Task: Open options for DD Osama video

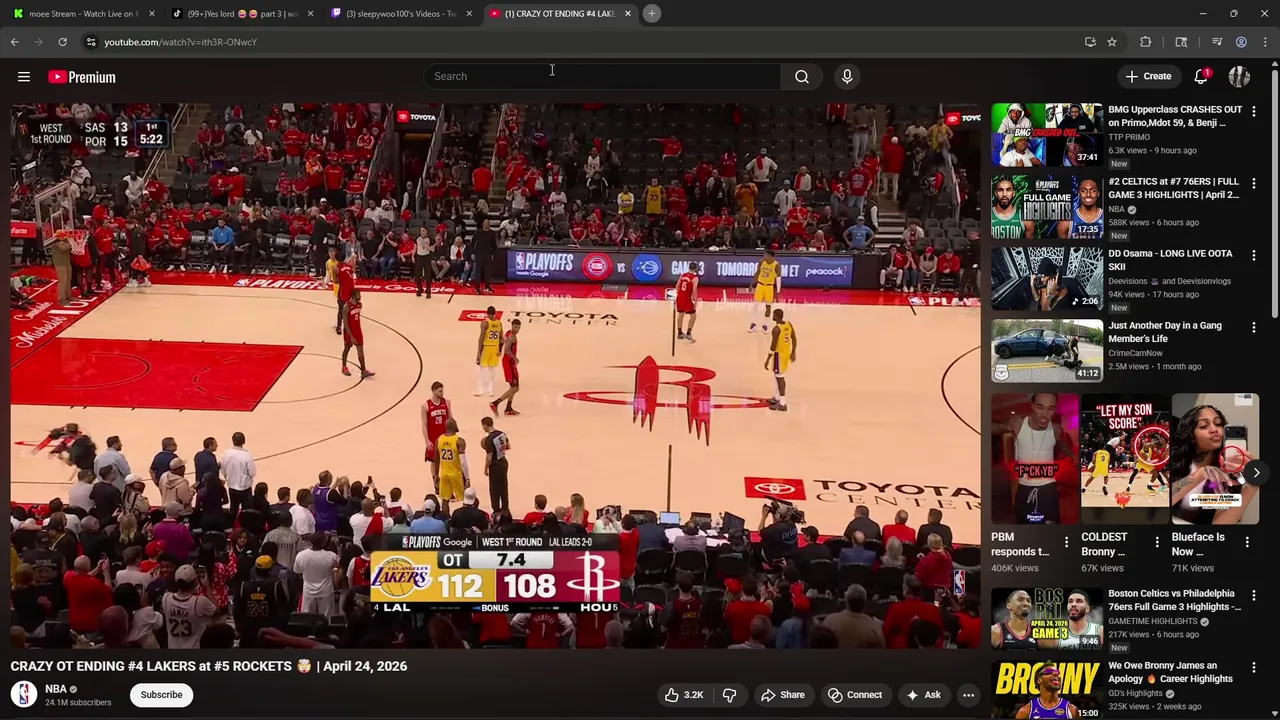Action: [1253, 255]
